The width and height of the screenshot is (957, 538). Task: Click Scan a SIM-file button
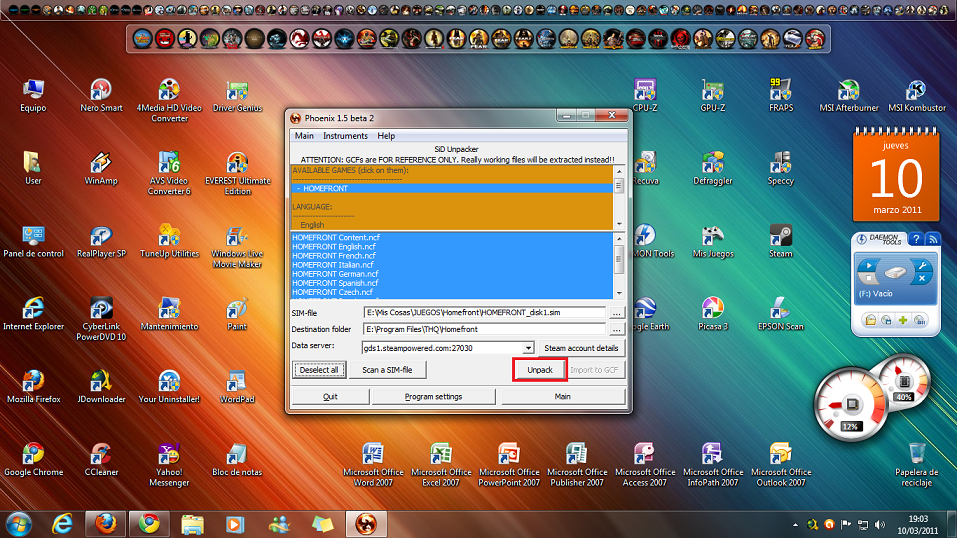tap(387, 370)
